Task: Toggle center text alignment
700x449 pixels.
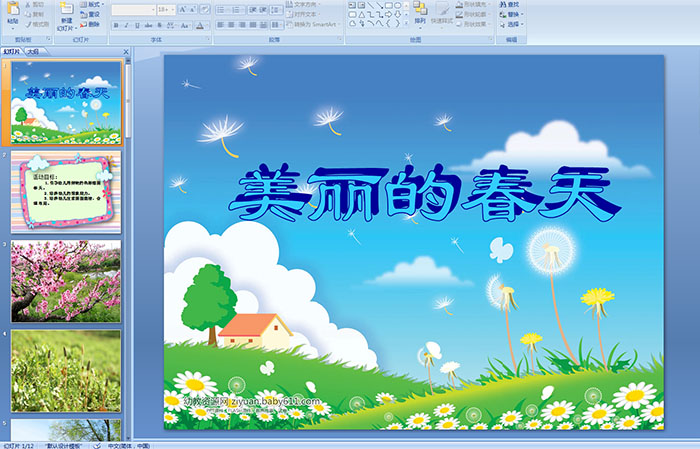Action: (x=231, y=25)
